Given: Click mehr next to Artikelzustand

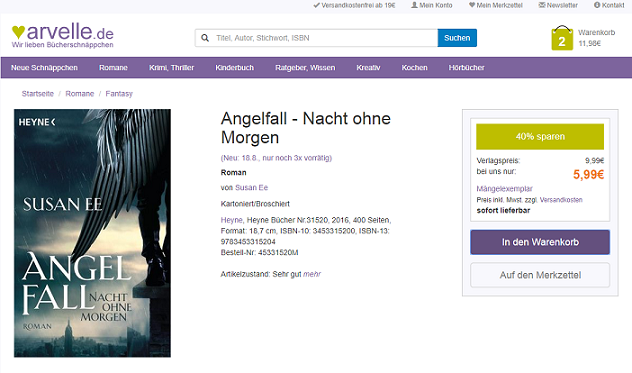Looking at the screenshot, I should tap(312, 274).
